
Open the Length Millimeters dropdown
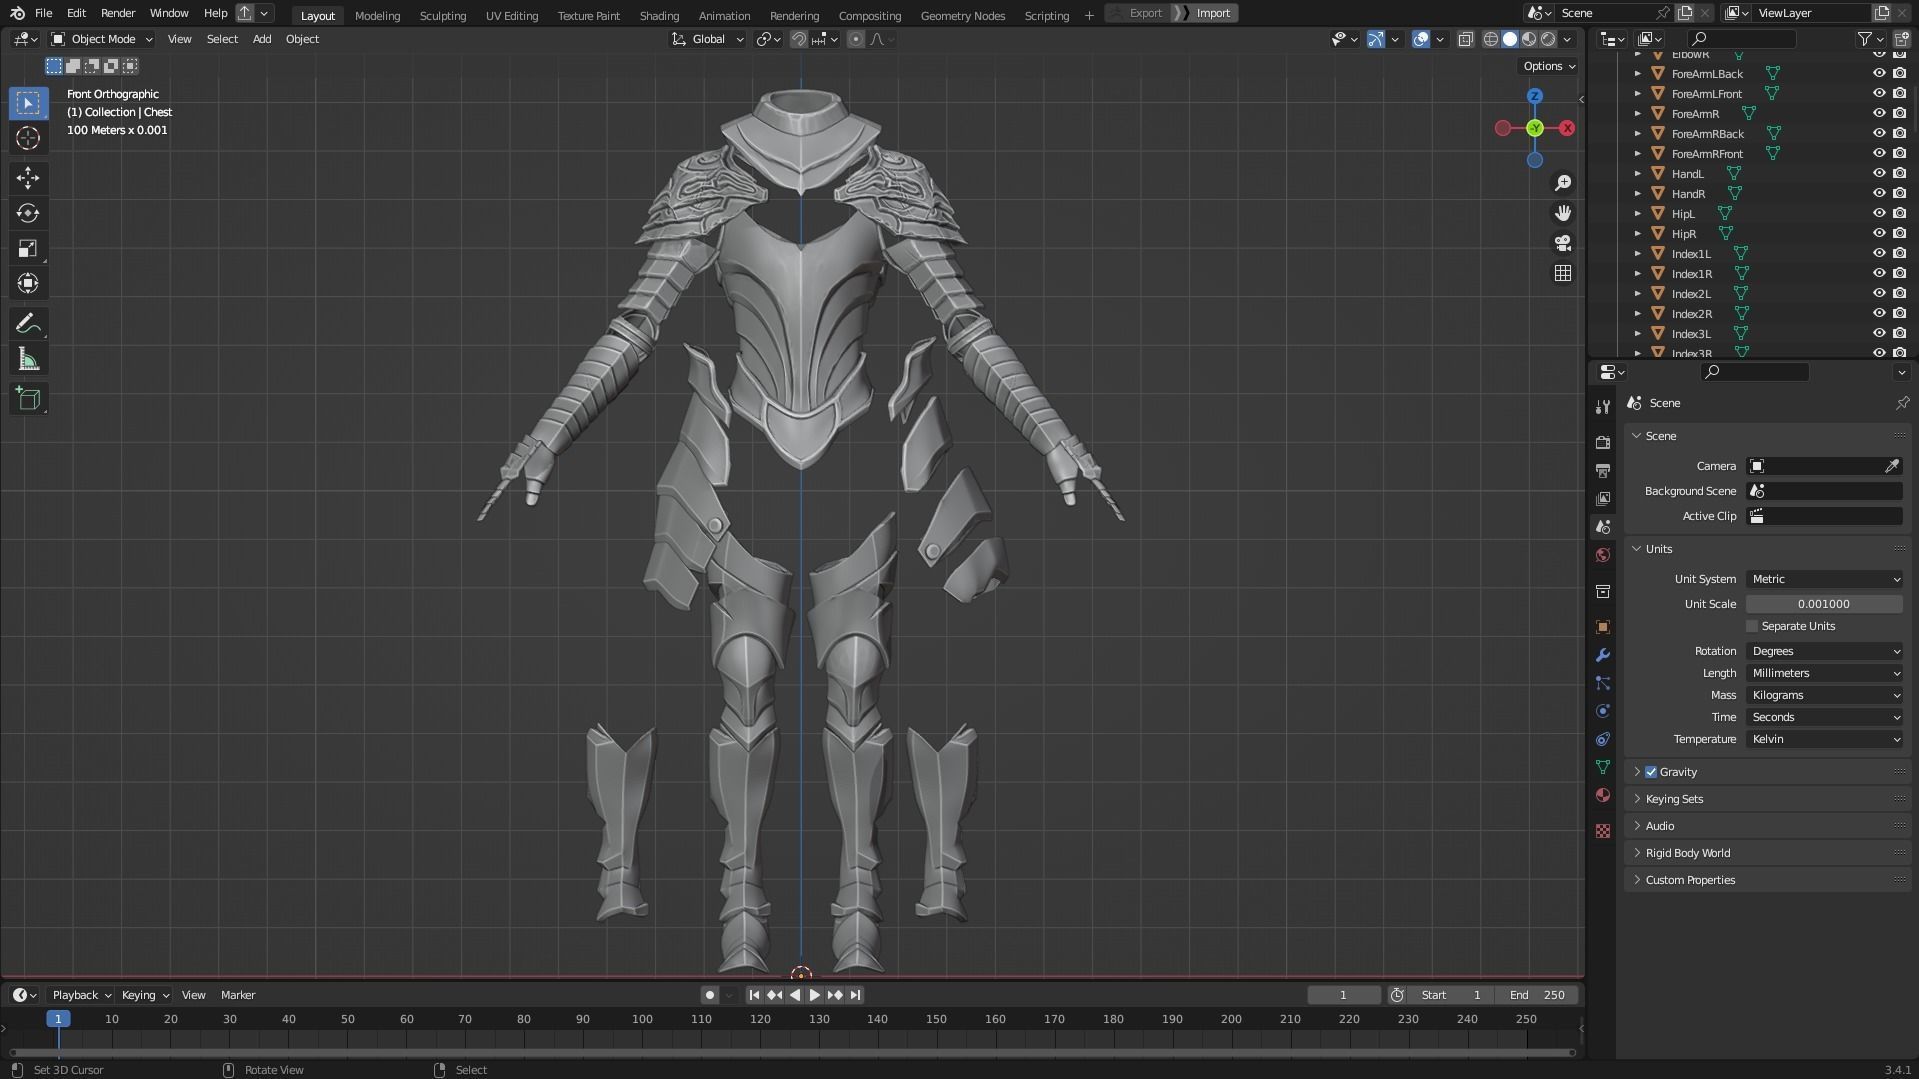pyautogui.click(x=1824, y=673)
